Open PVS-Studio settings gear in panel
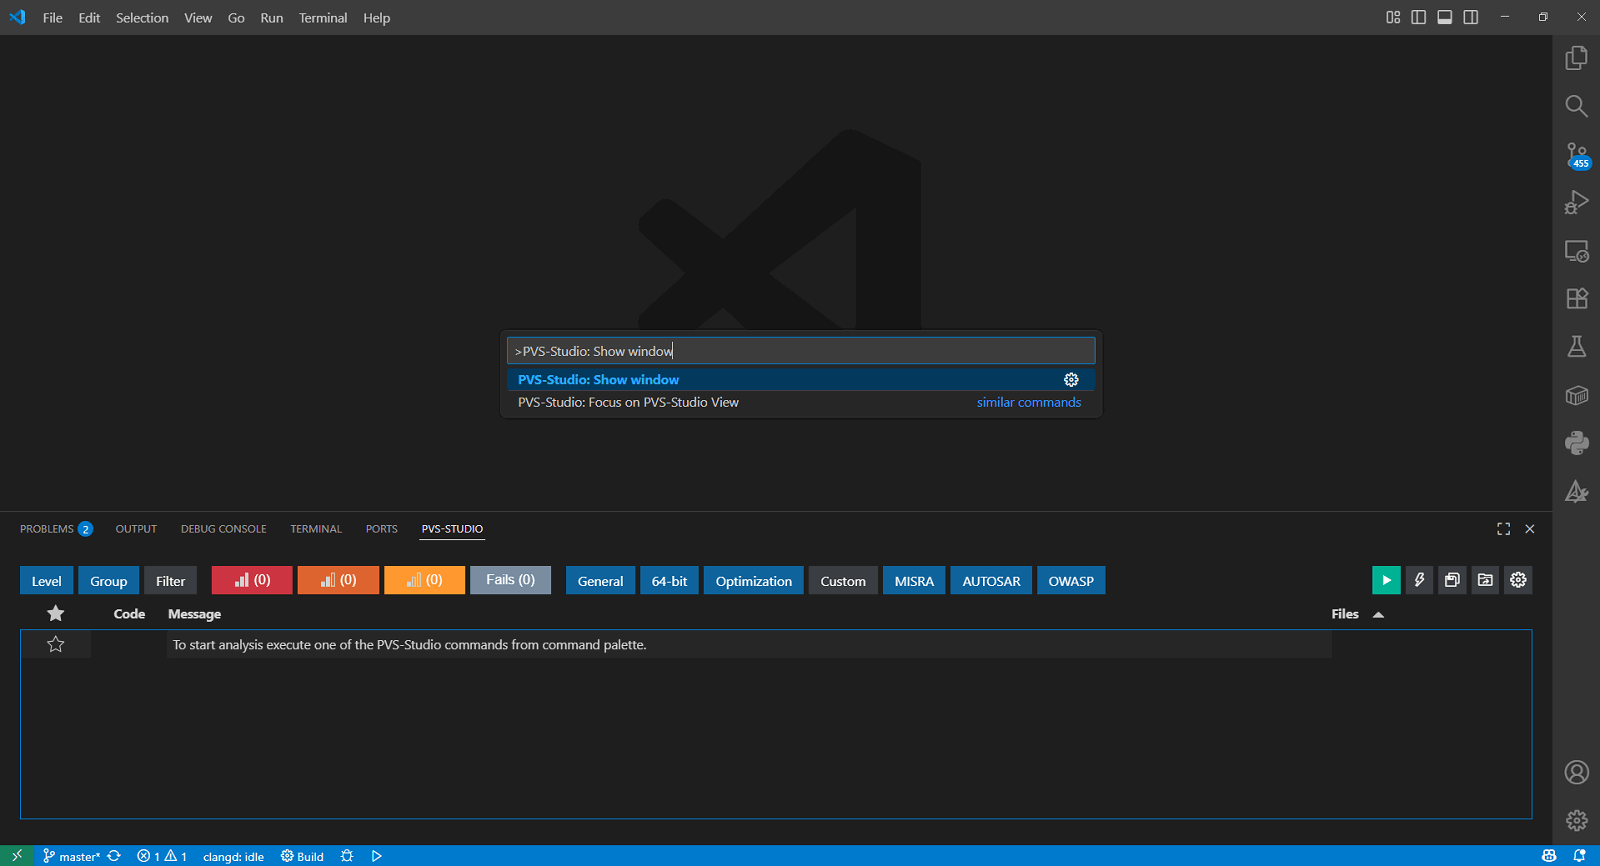This screenshot has height=866, width=1600. (1518, 580)
